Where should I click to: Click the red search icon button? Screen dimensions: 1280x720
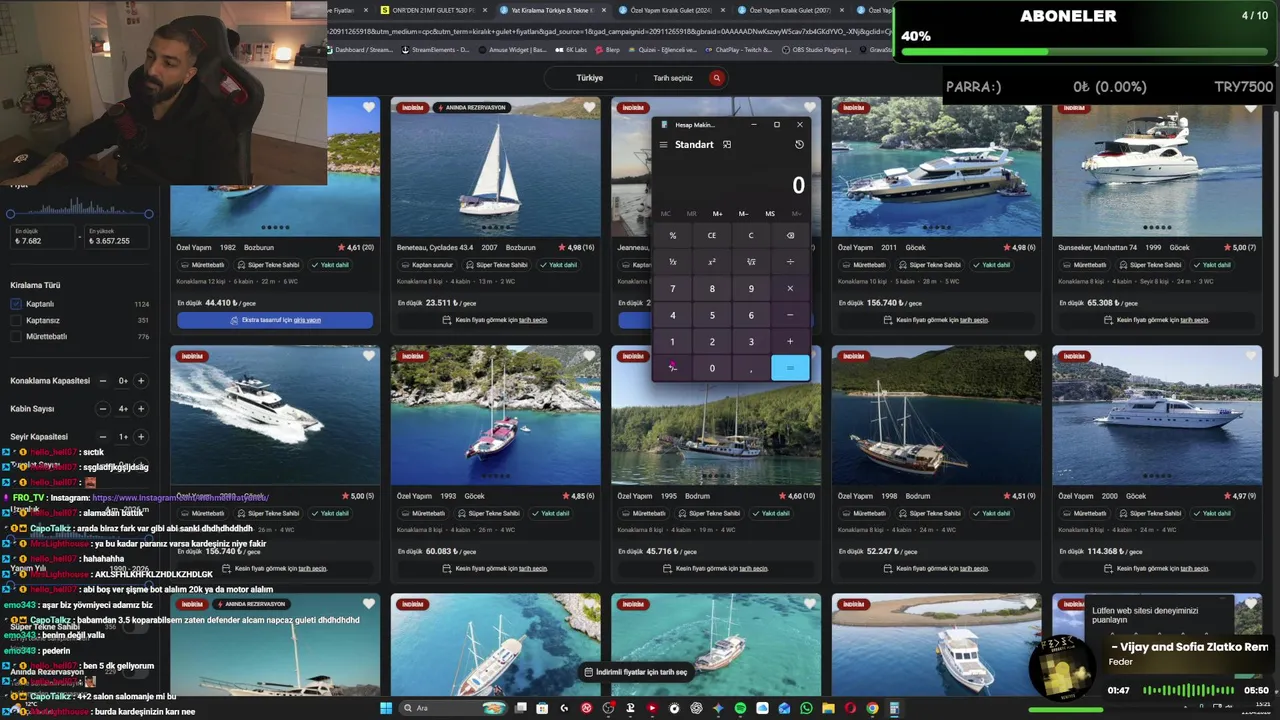click(x=716, y=78)
